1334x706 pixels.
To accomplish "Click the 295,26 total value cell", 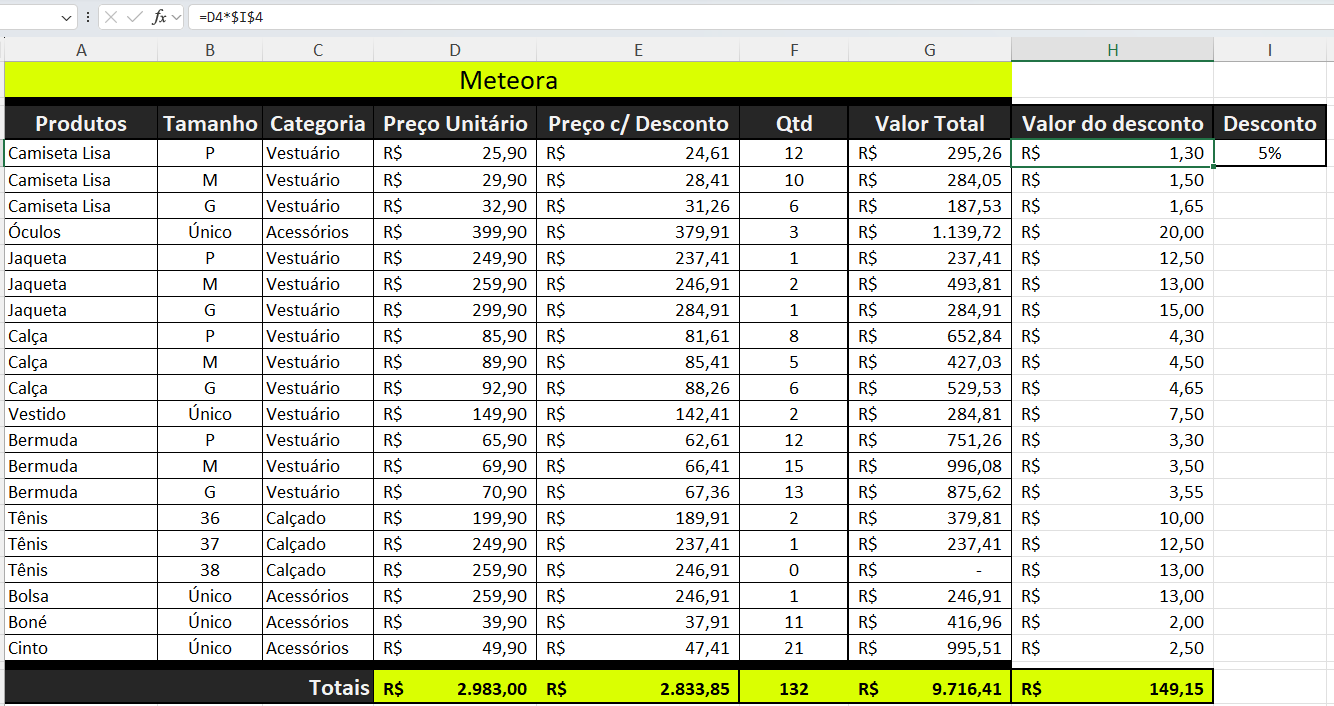I will click(x=930, y=153).
